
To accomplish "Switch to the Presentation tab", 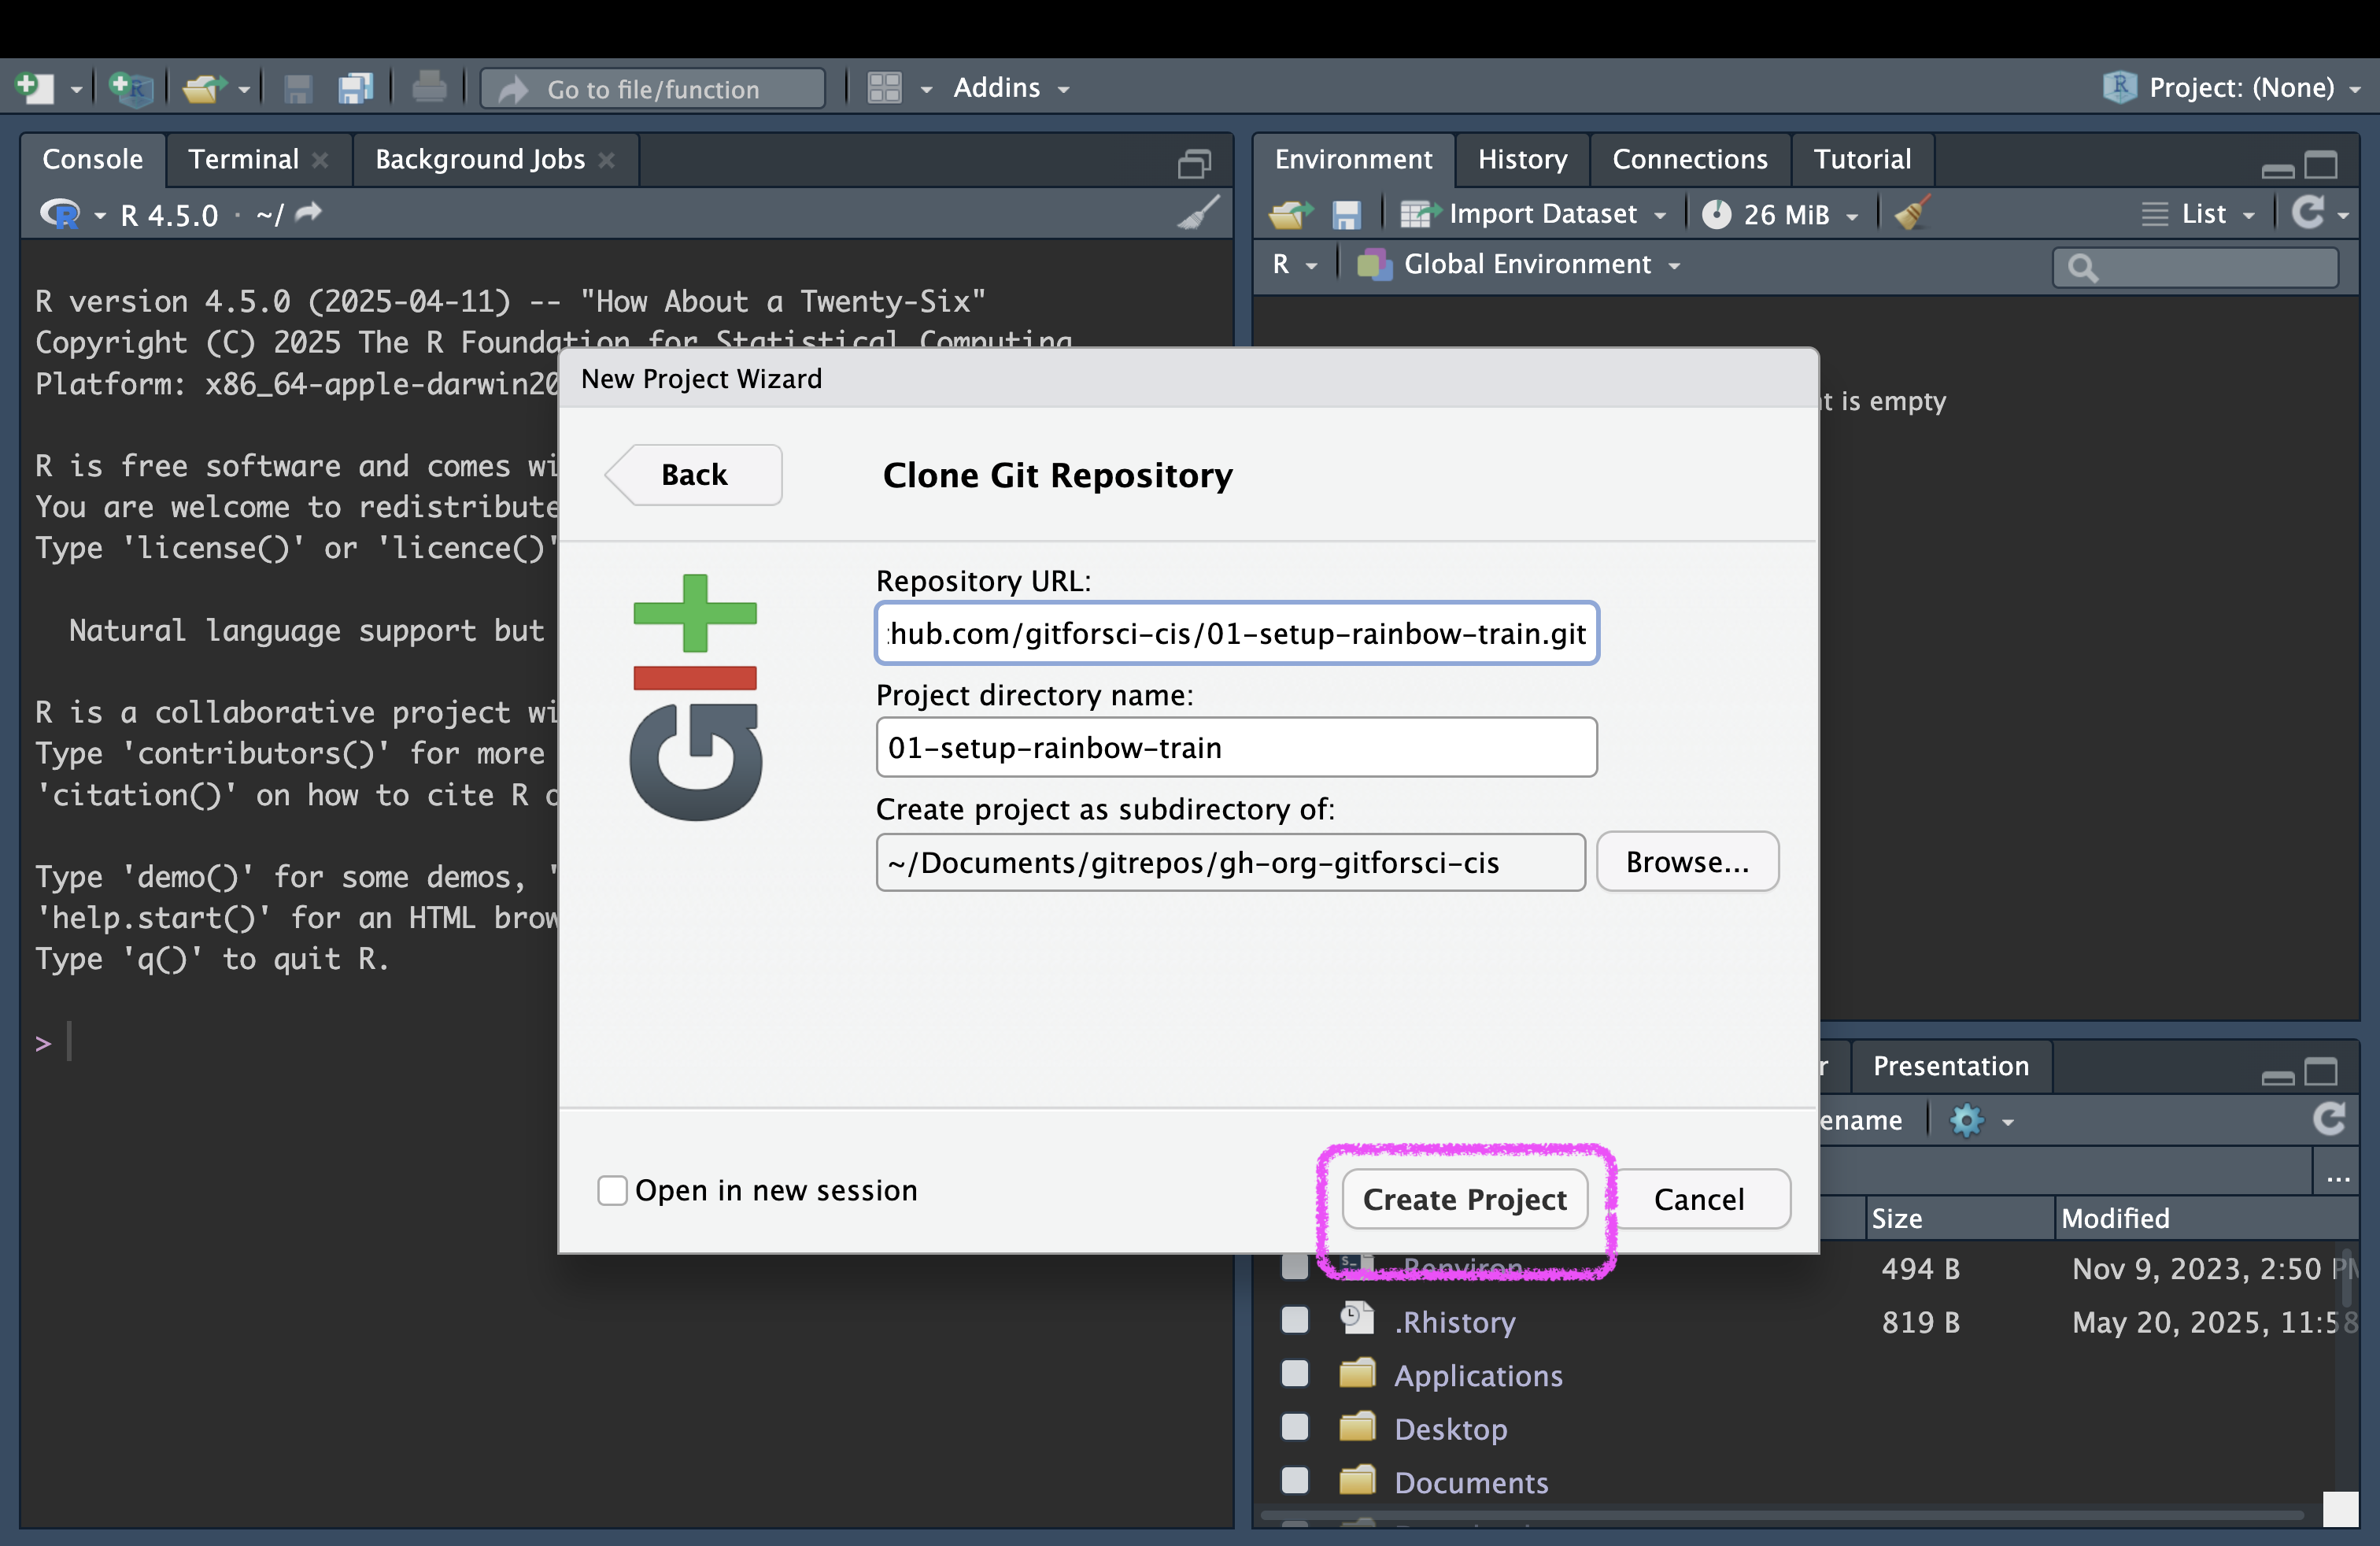I will 1950,1066.
